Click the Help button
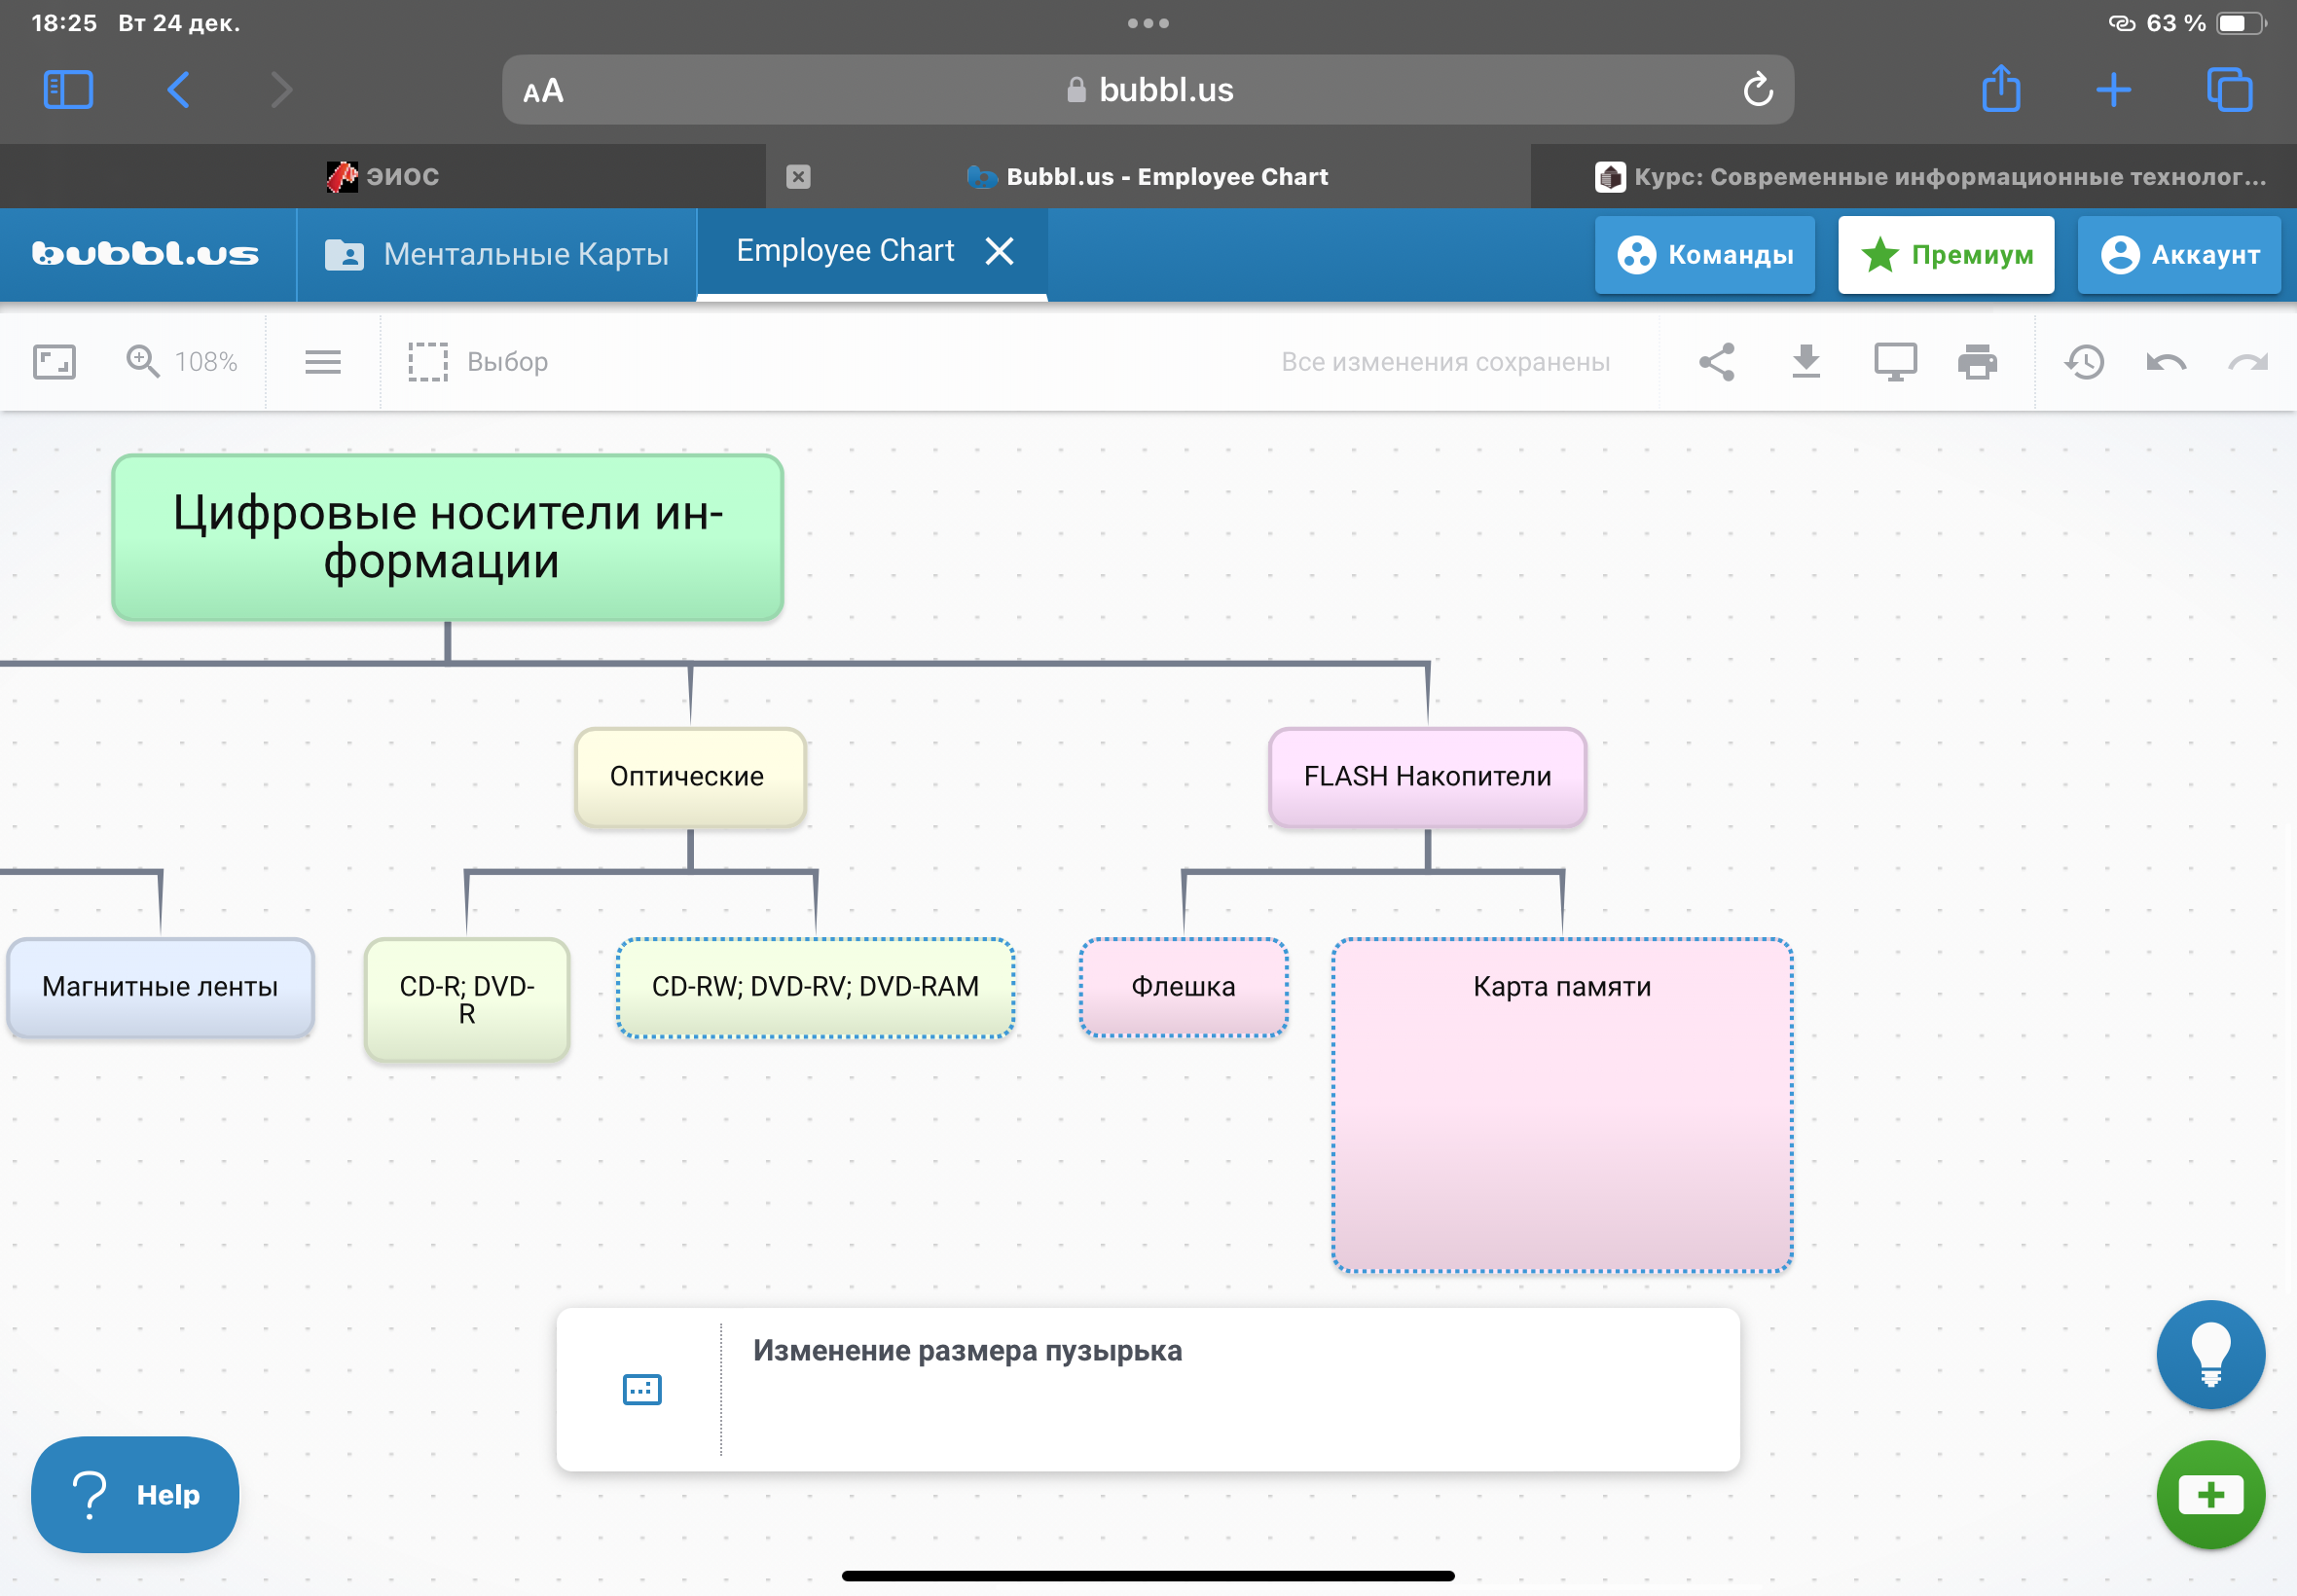Screen dimensions: 2297x1596 click(135, 1494)
